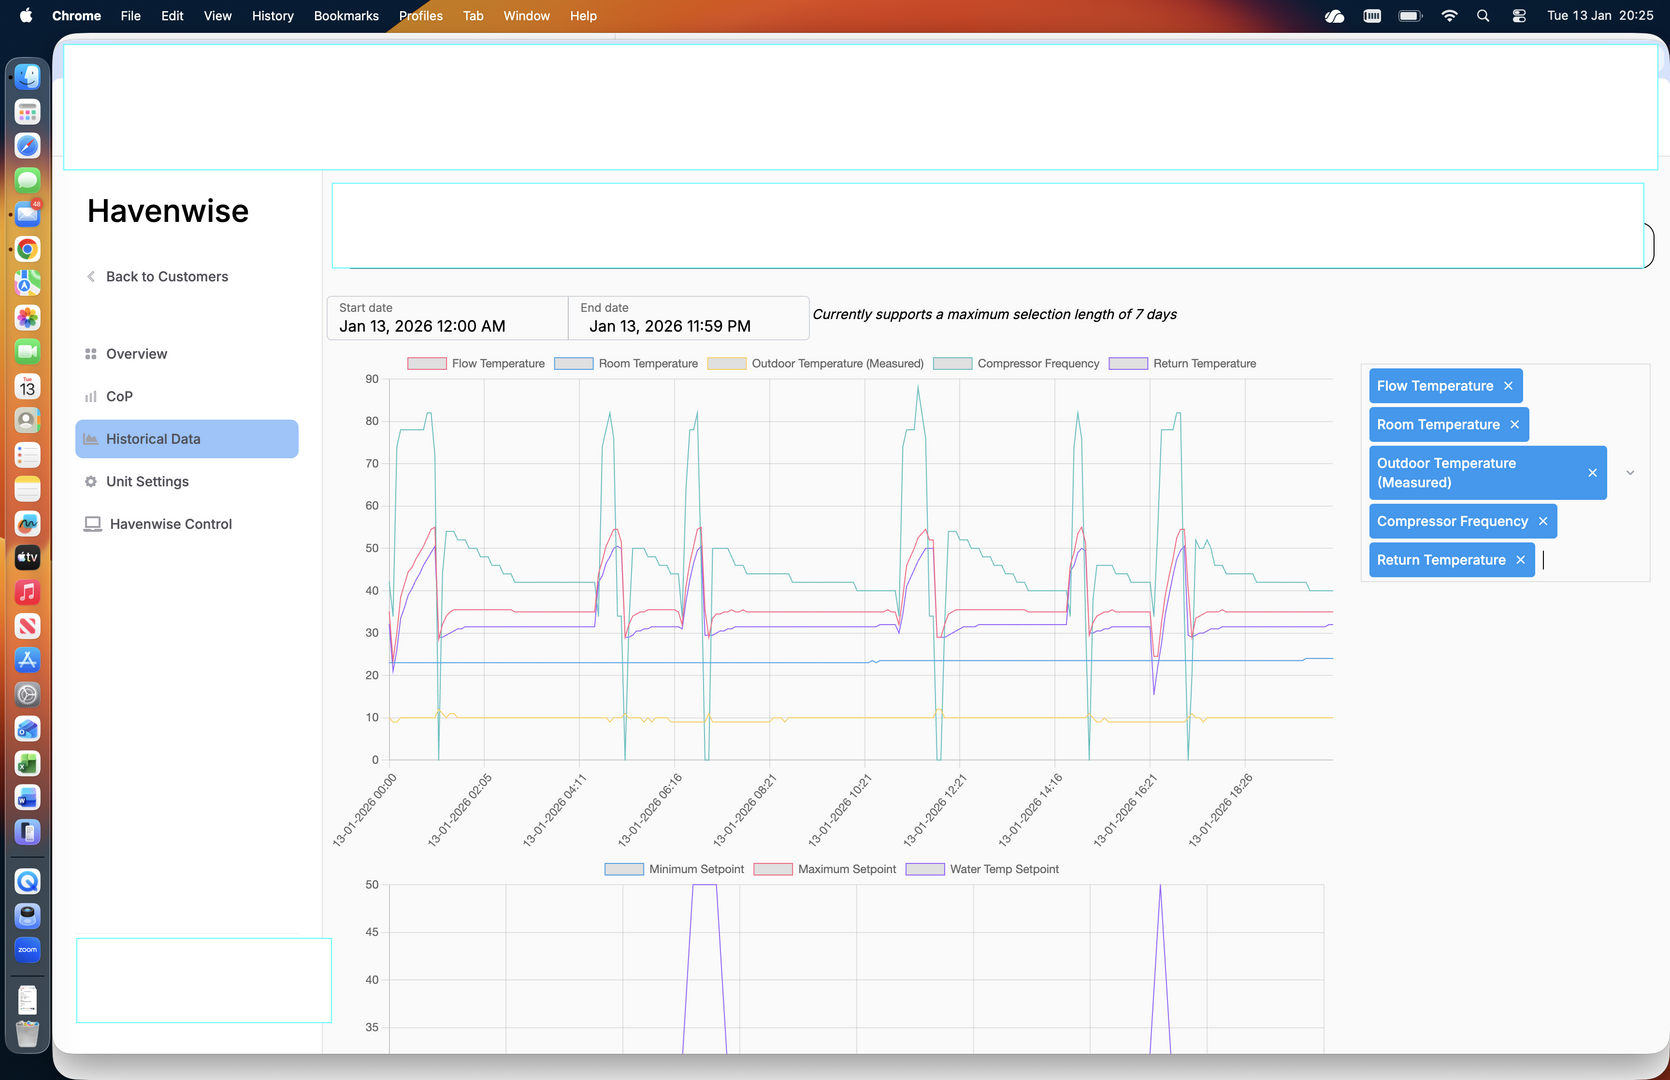This screenshot has height=1080, width=1670.
Task: Go to Back to Customers link
Action: [x=167, y=277]
